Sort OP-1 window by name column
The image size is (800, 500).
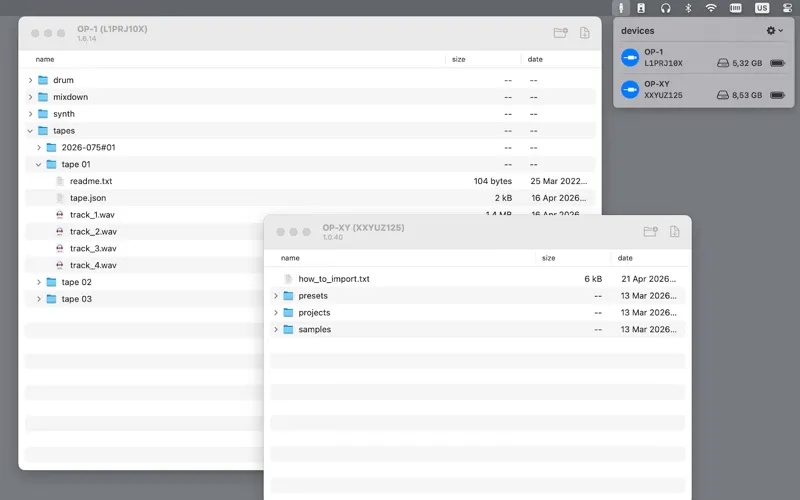tap(45, 59)
